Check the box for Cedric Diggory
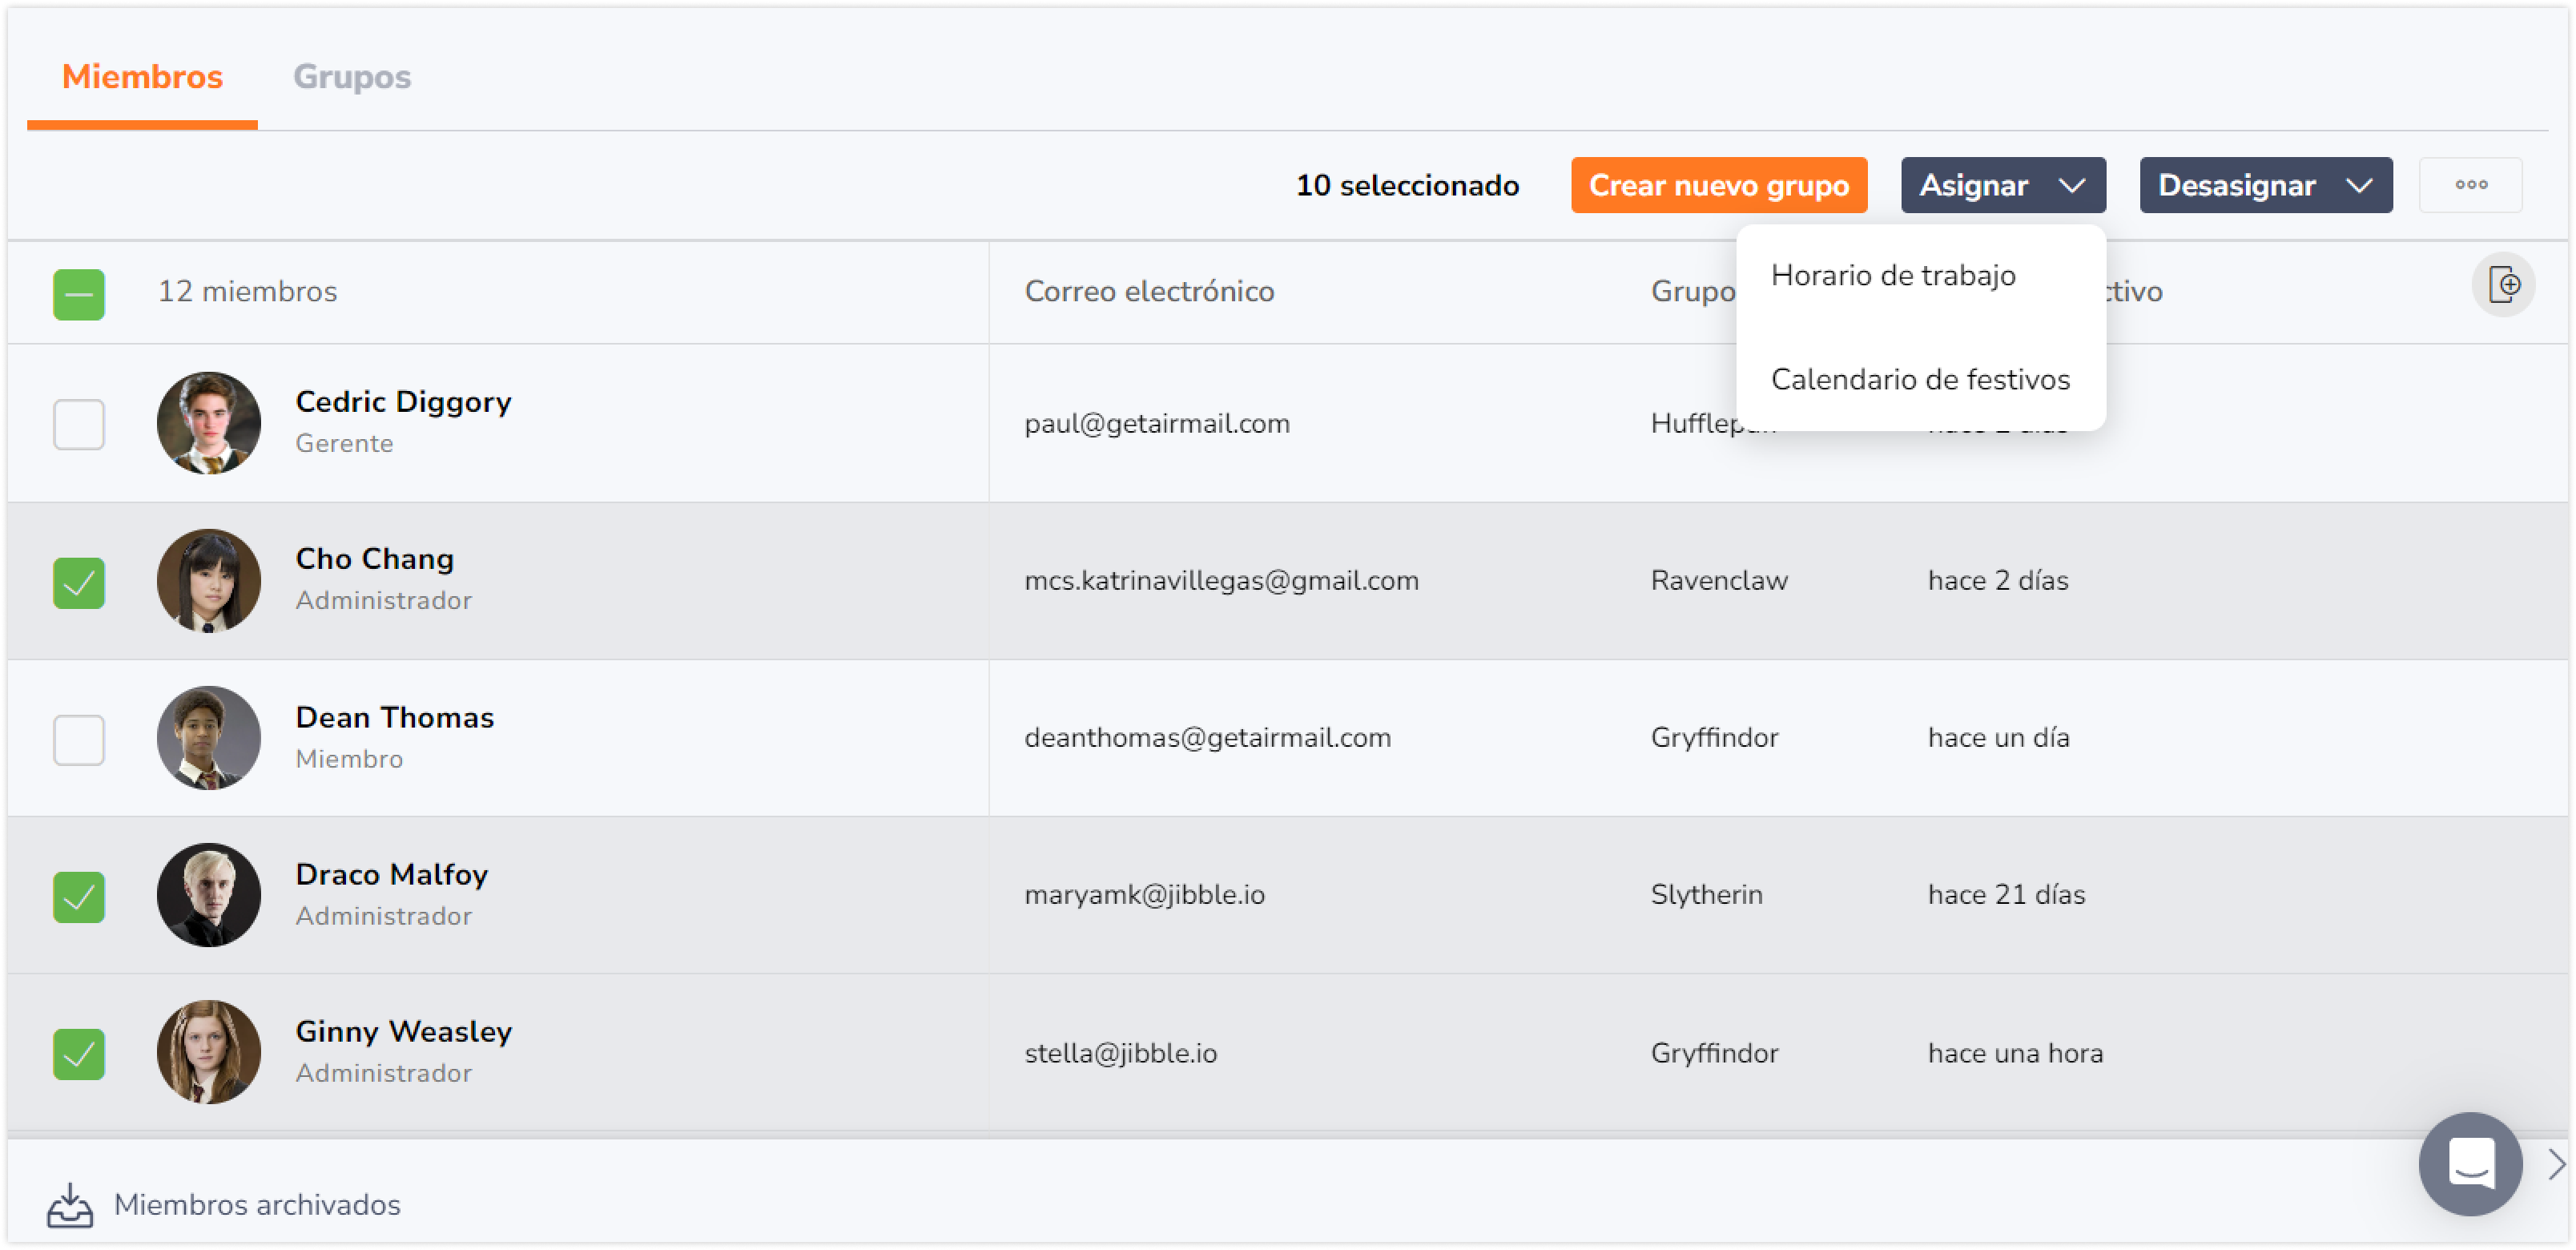2576x1250 pixels. tap(79, 425)
